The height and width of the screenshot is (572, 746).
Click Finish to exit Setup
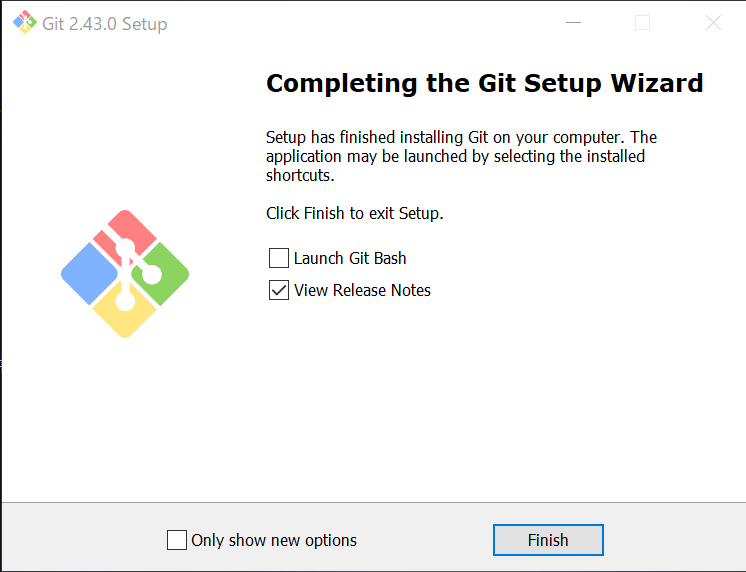coord(548,540)
